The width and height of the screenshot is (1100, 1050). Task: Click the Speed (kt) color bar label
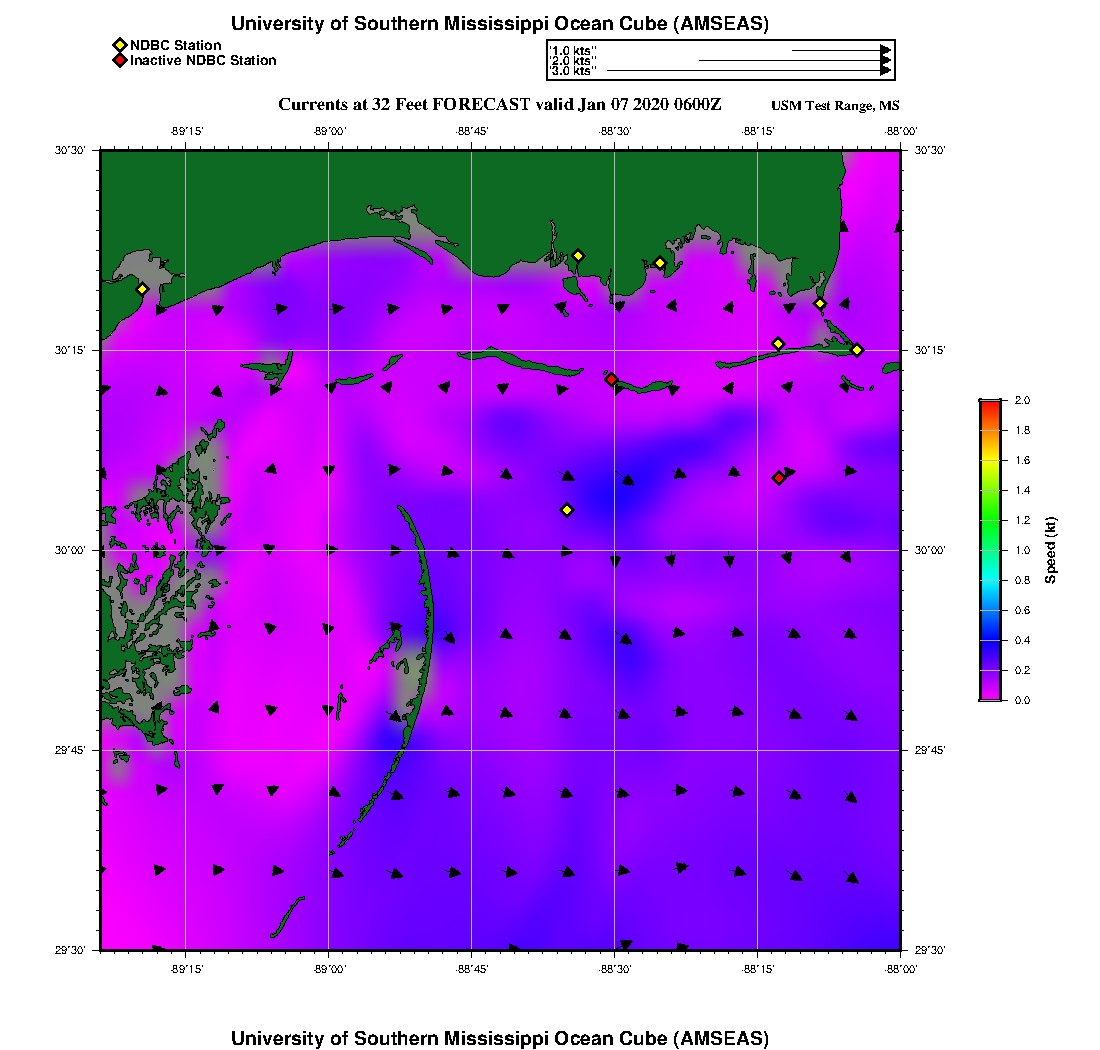coord(1050,550)
